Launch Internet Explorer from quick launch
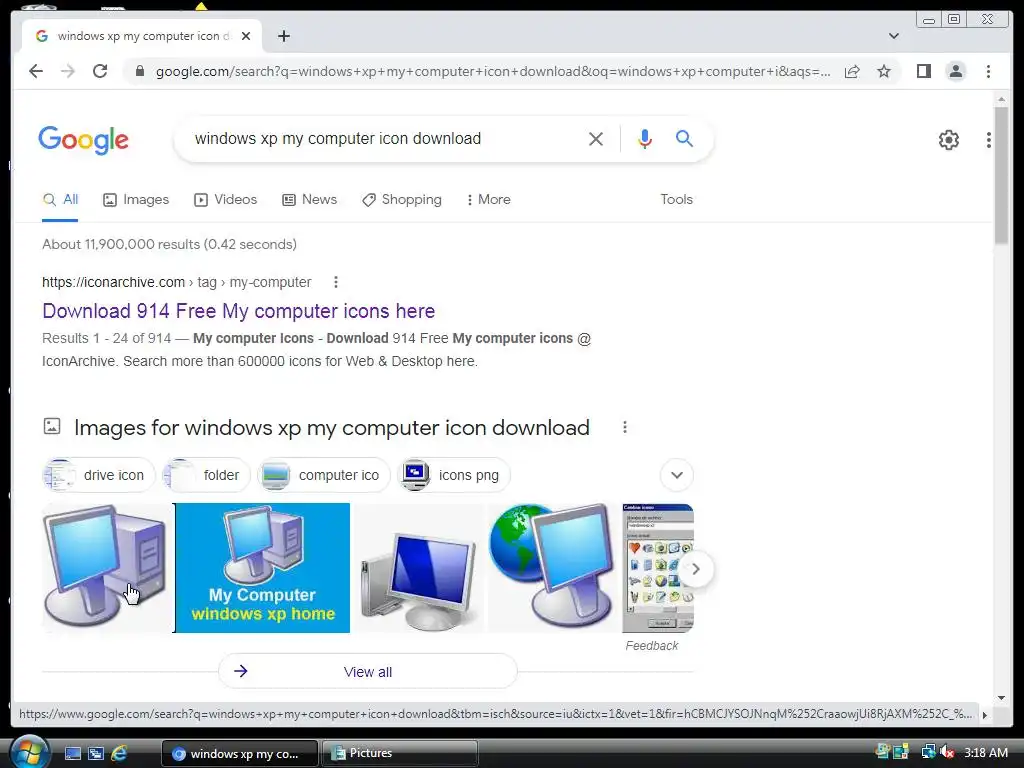The height and width of the screenshot is (768, 1024). click(x=120, y=754)
